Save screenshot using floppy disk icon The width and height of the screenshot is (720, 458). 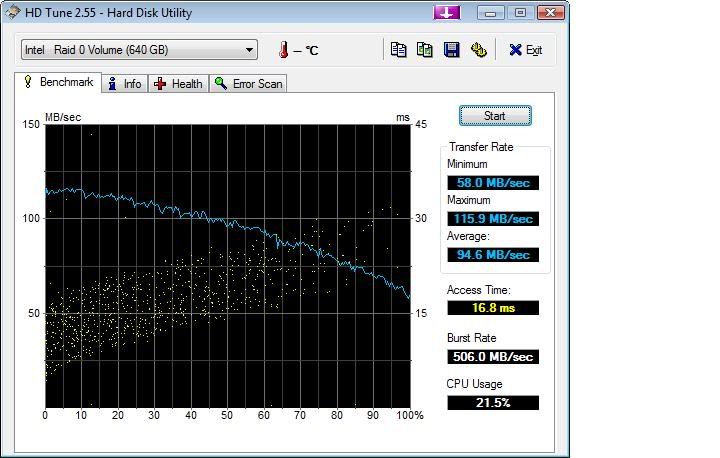(x=452, y=50)
